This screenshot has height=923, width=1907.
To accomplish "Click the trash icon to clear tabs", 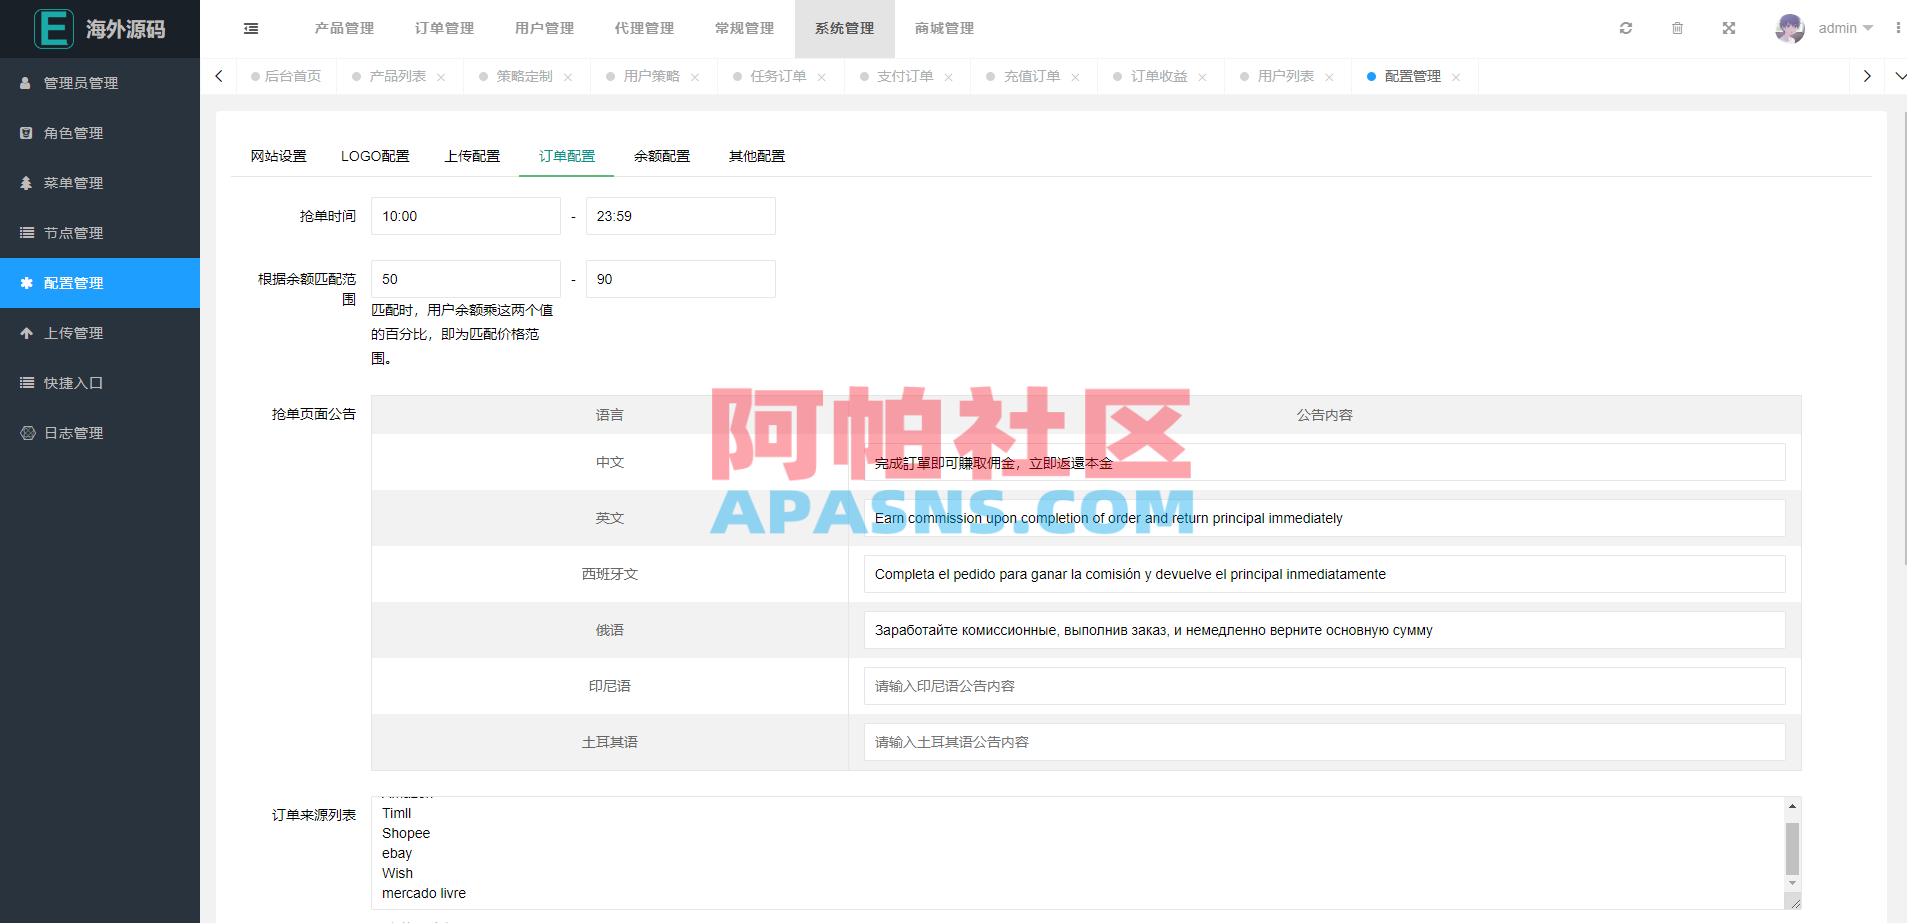I will [x=1678, y=28].
